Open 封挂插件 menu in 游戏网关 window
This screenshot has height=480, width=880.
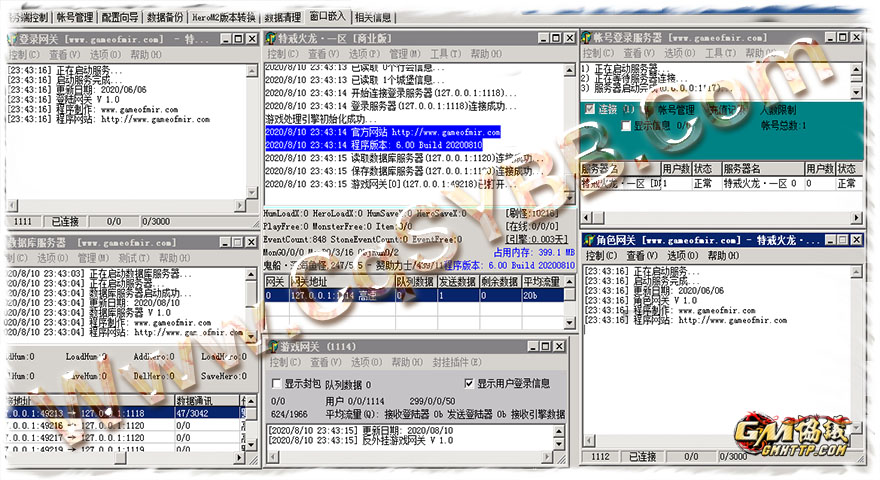457,363
